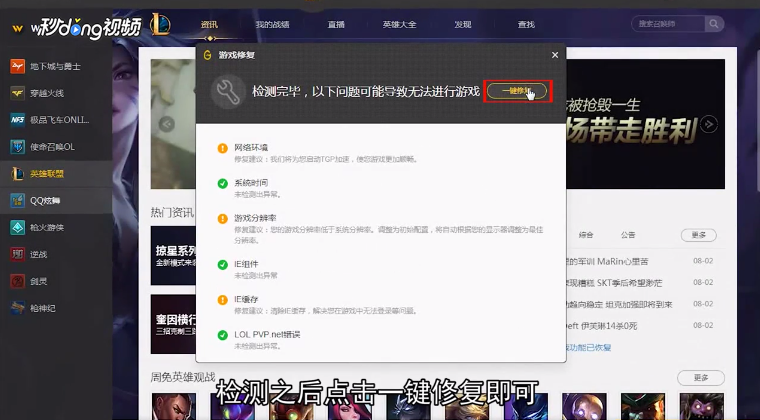Open QQ炫舞 game icon
Image resolution: width=760 pixels, height=420 pixels.
17,201
